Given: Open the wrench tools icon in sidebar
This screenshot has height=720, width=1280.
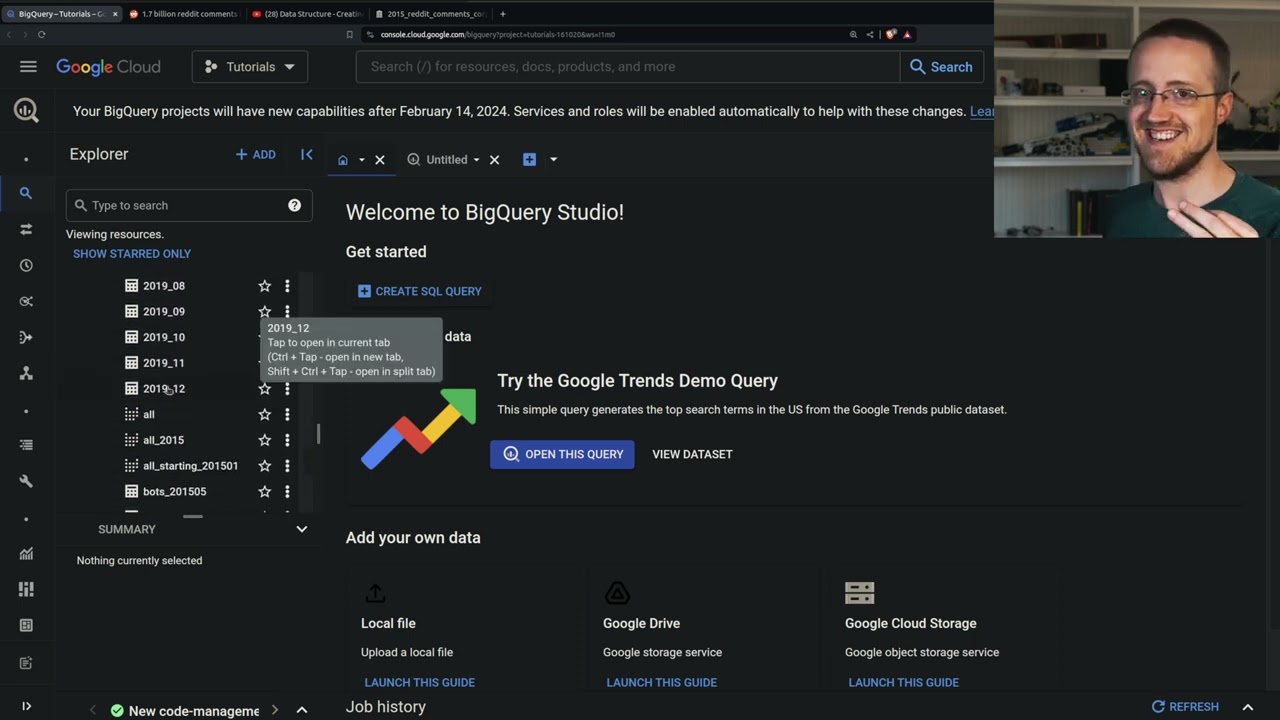Looking at the screenshot, I should pyautogui.click(x=26, y=481).
